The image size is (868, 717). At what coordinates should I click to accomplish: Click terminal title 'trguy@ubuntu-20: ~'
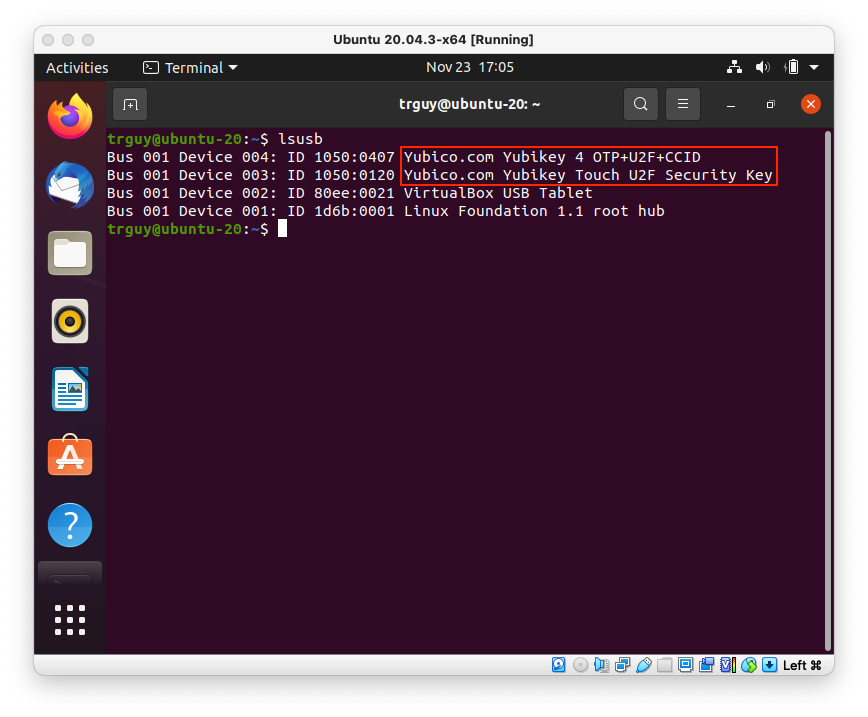point(469,104)
